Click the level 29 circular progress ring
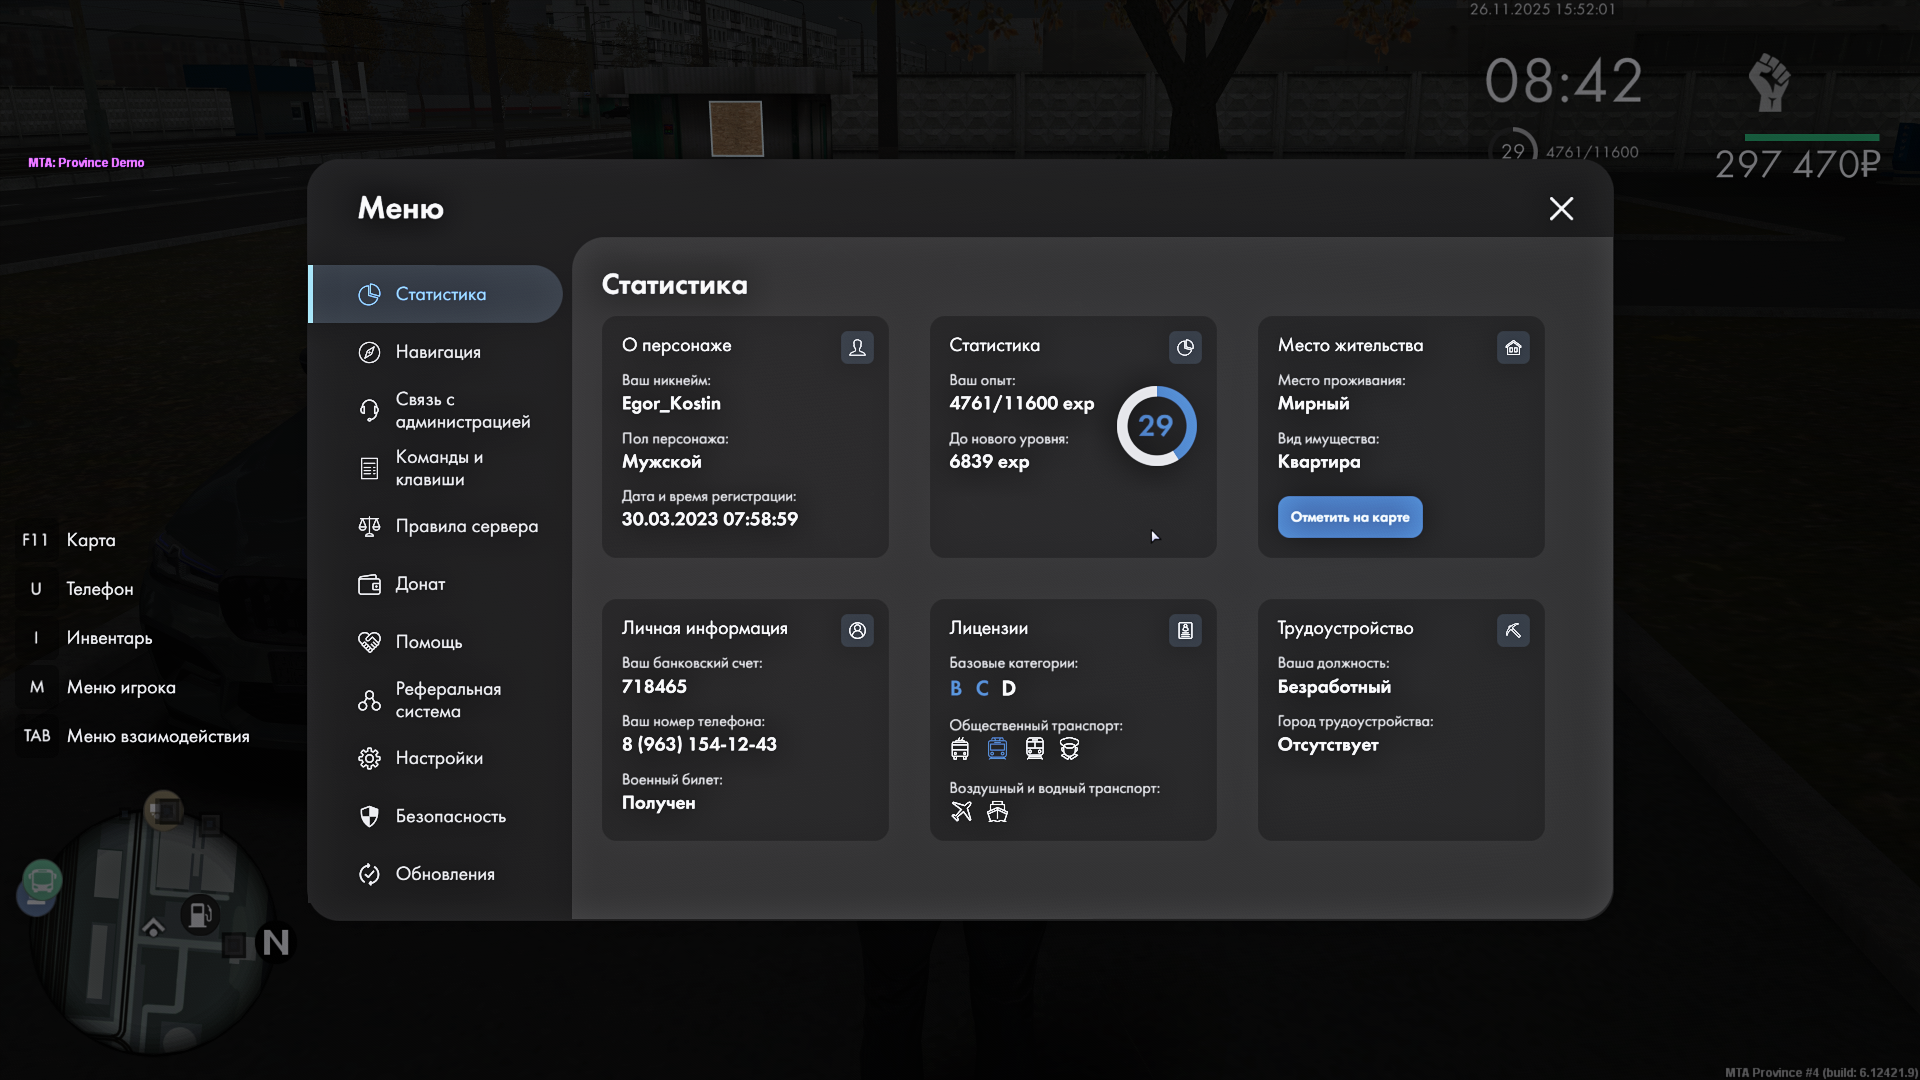The image size is (1920, 1080). pos(1156,426)
